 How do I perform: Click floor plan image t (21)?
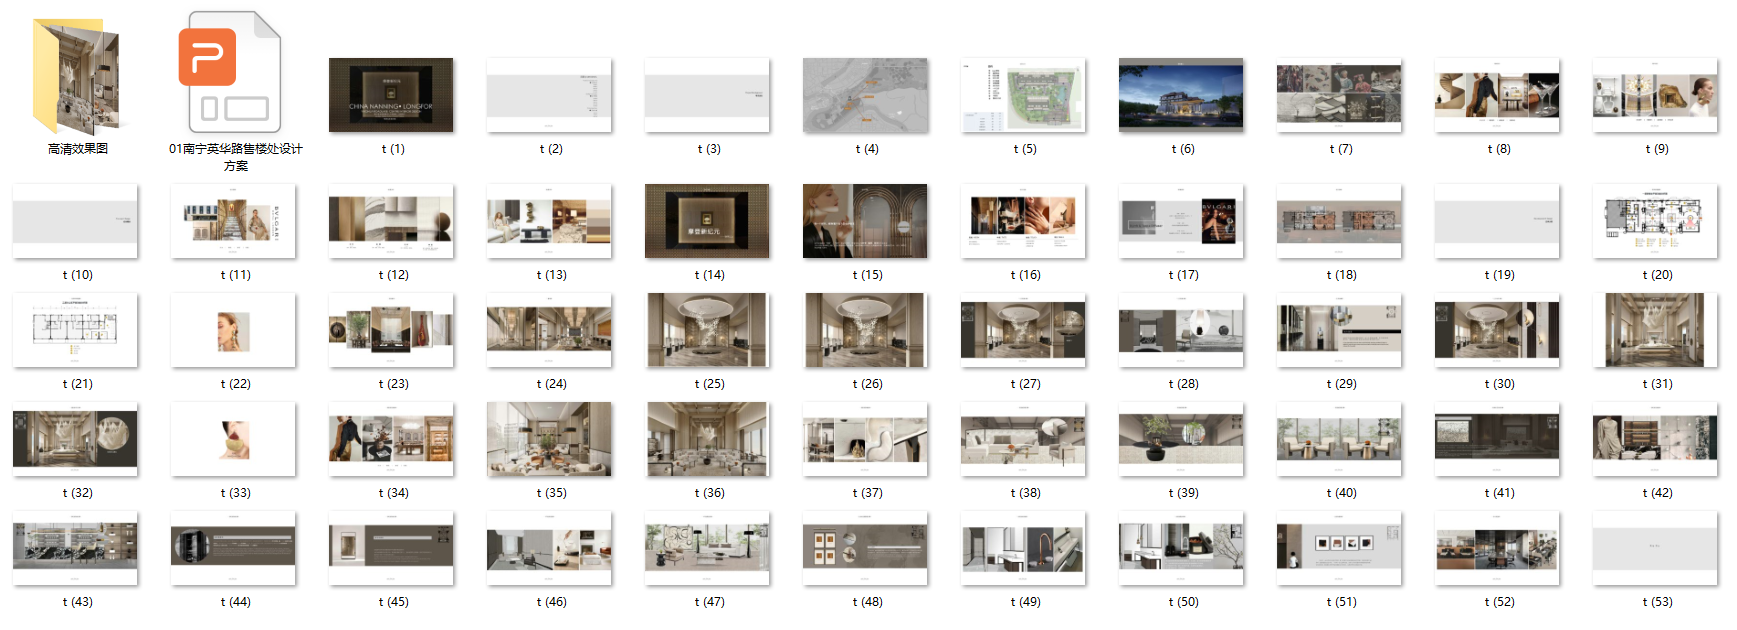75,330
